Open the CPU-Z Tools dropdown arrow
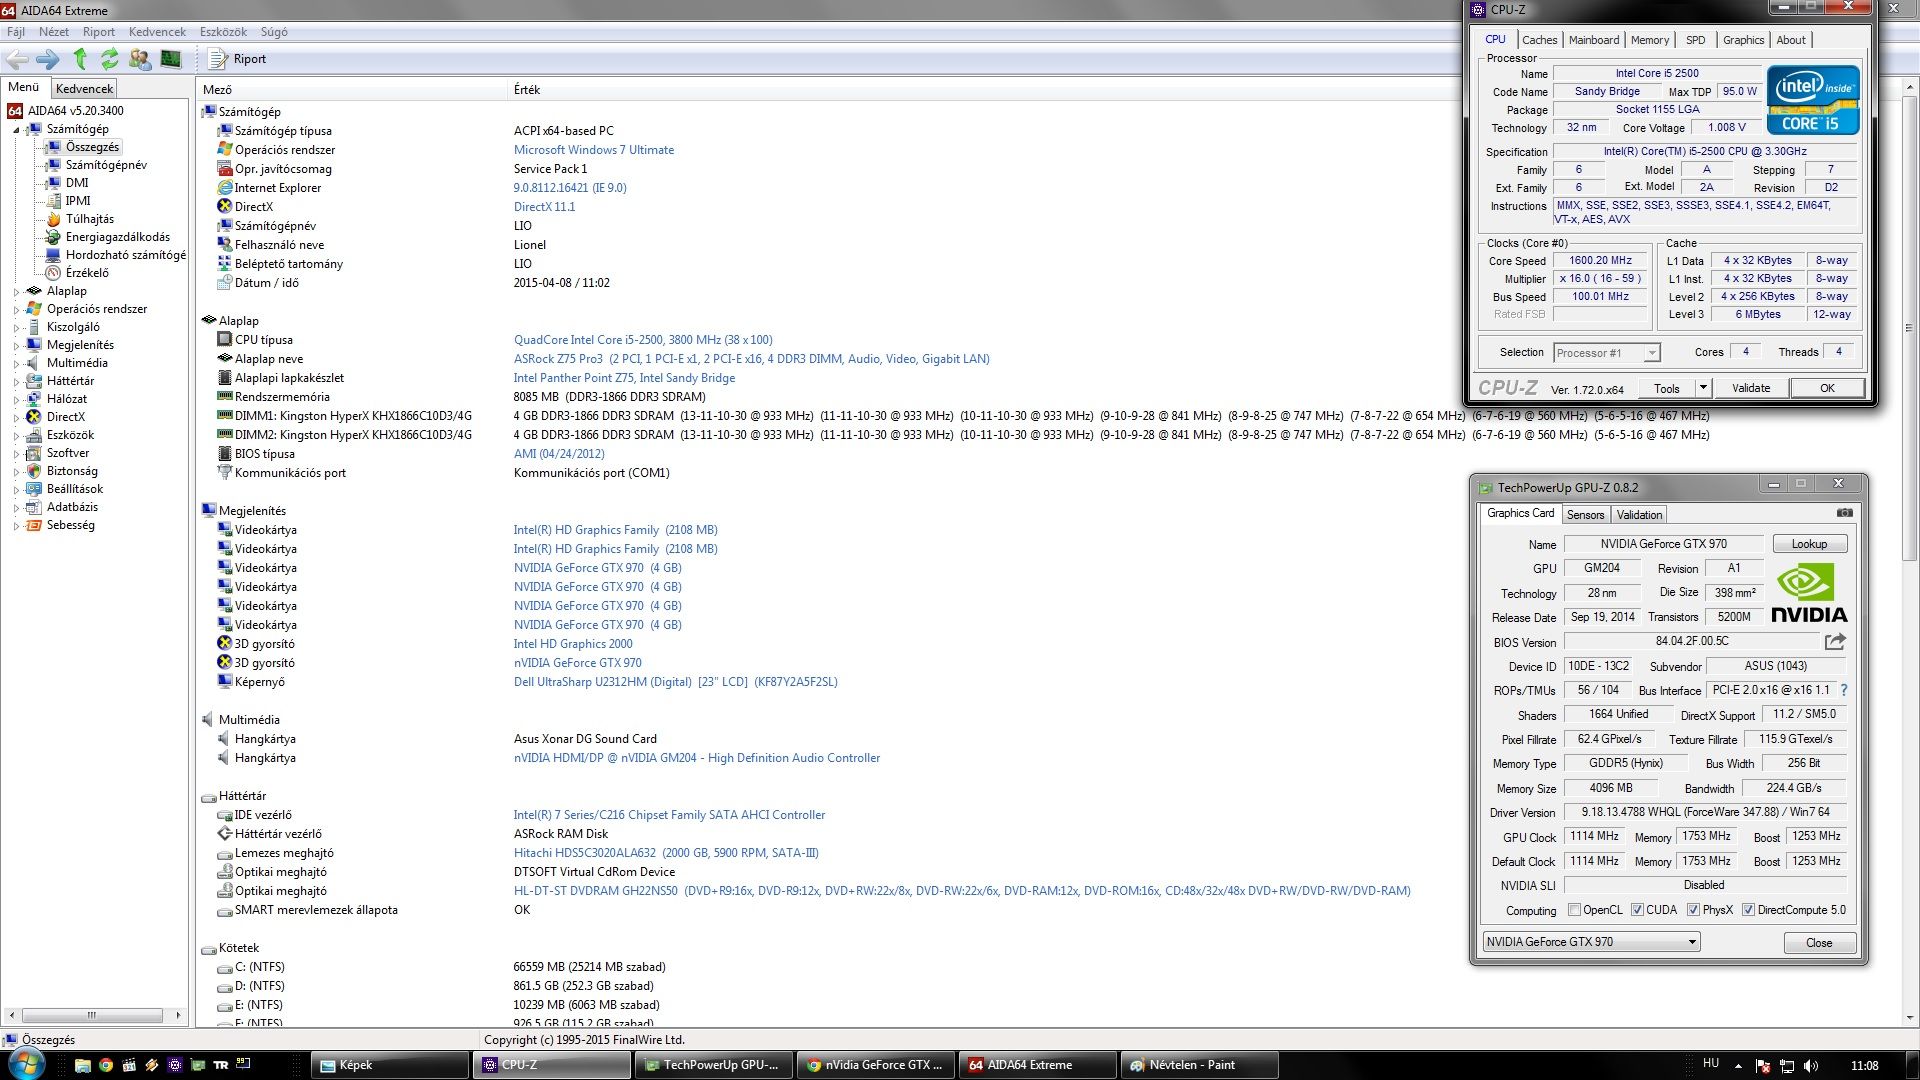The height and width of the screenshot is (1080, 1920). [1703, 388]
